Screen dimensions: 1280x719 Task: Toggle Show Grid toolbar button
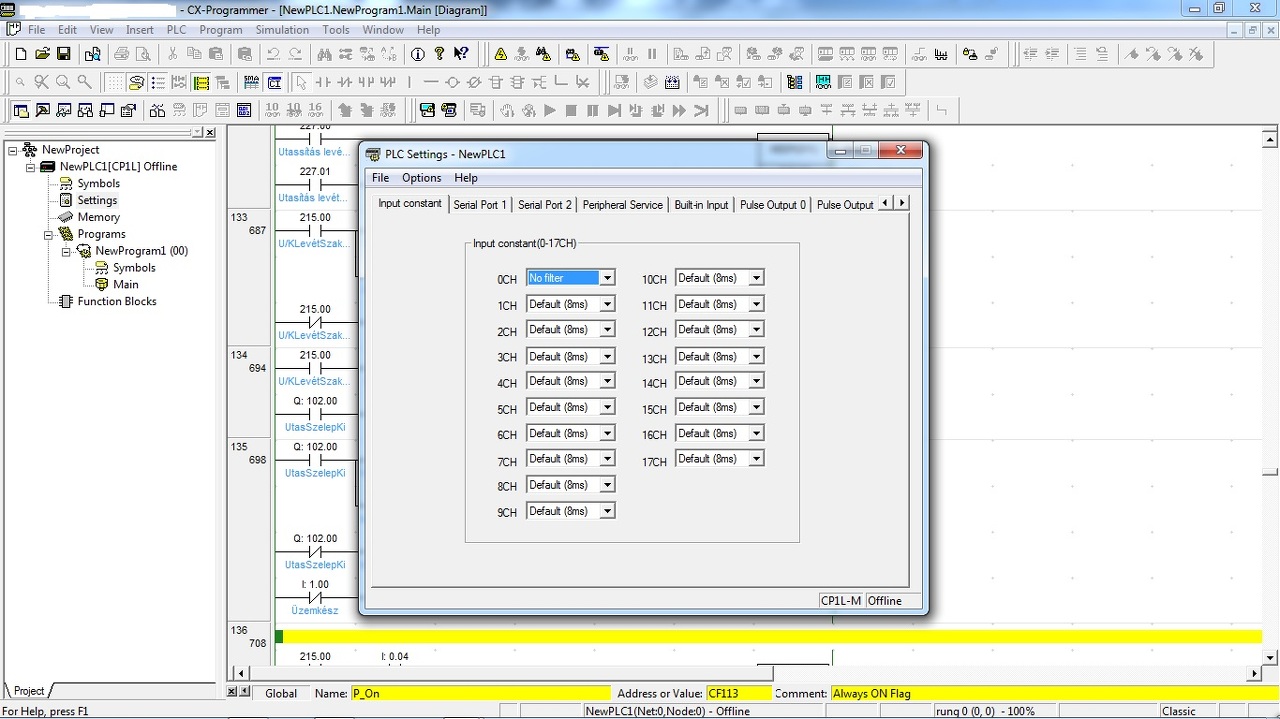115,82
